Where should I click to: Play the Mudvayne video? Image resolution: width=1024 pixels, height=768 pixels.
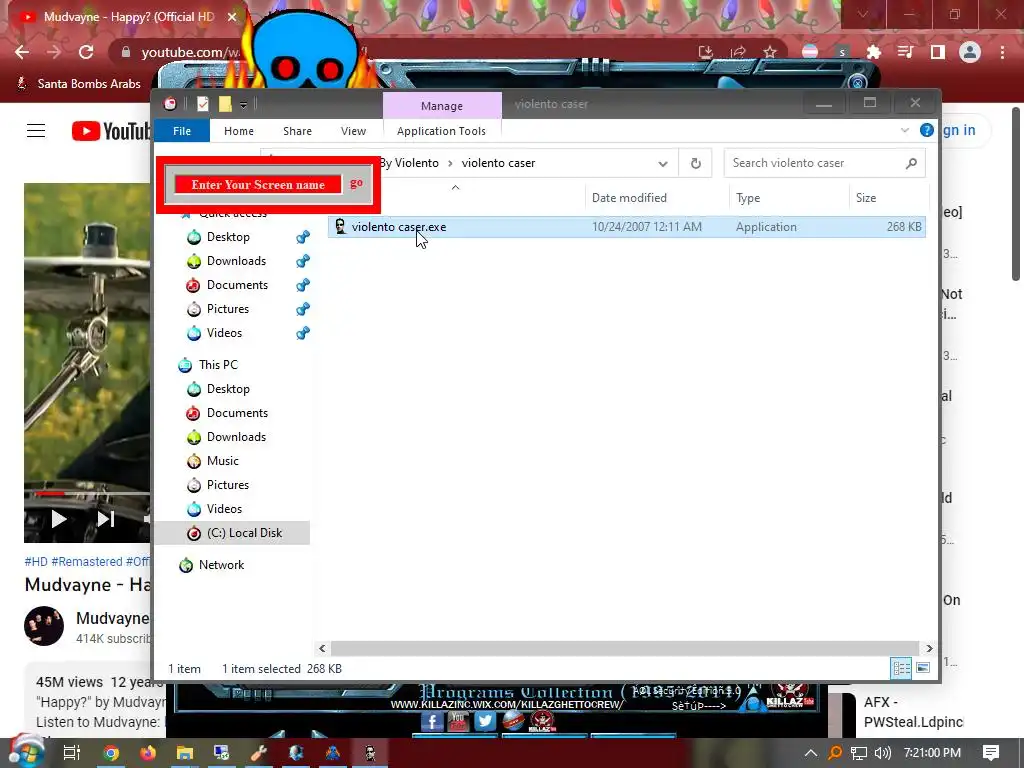[59, 519]
